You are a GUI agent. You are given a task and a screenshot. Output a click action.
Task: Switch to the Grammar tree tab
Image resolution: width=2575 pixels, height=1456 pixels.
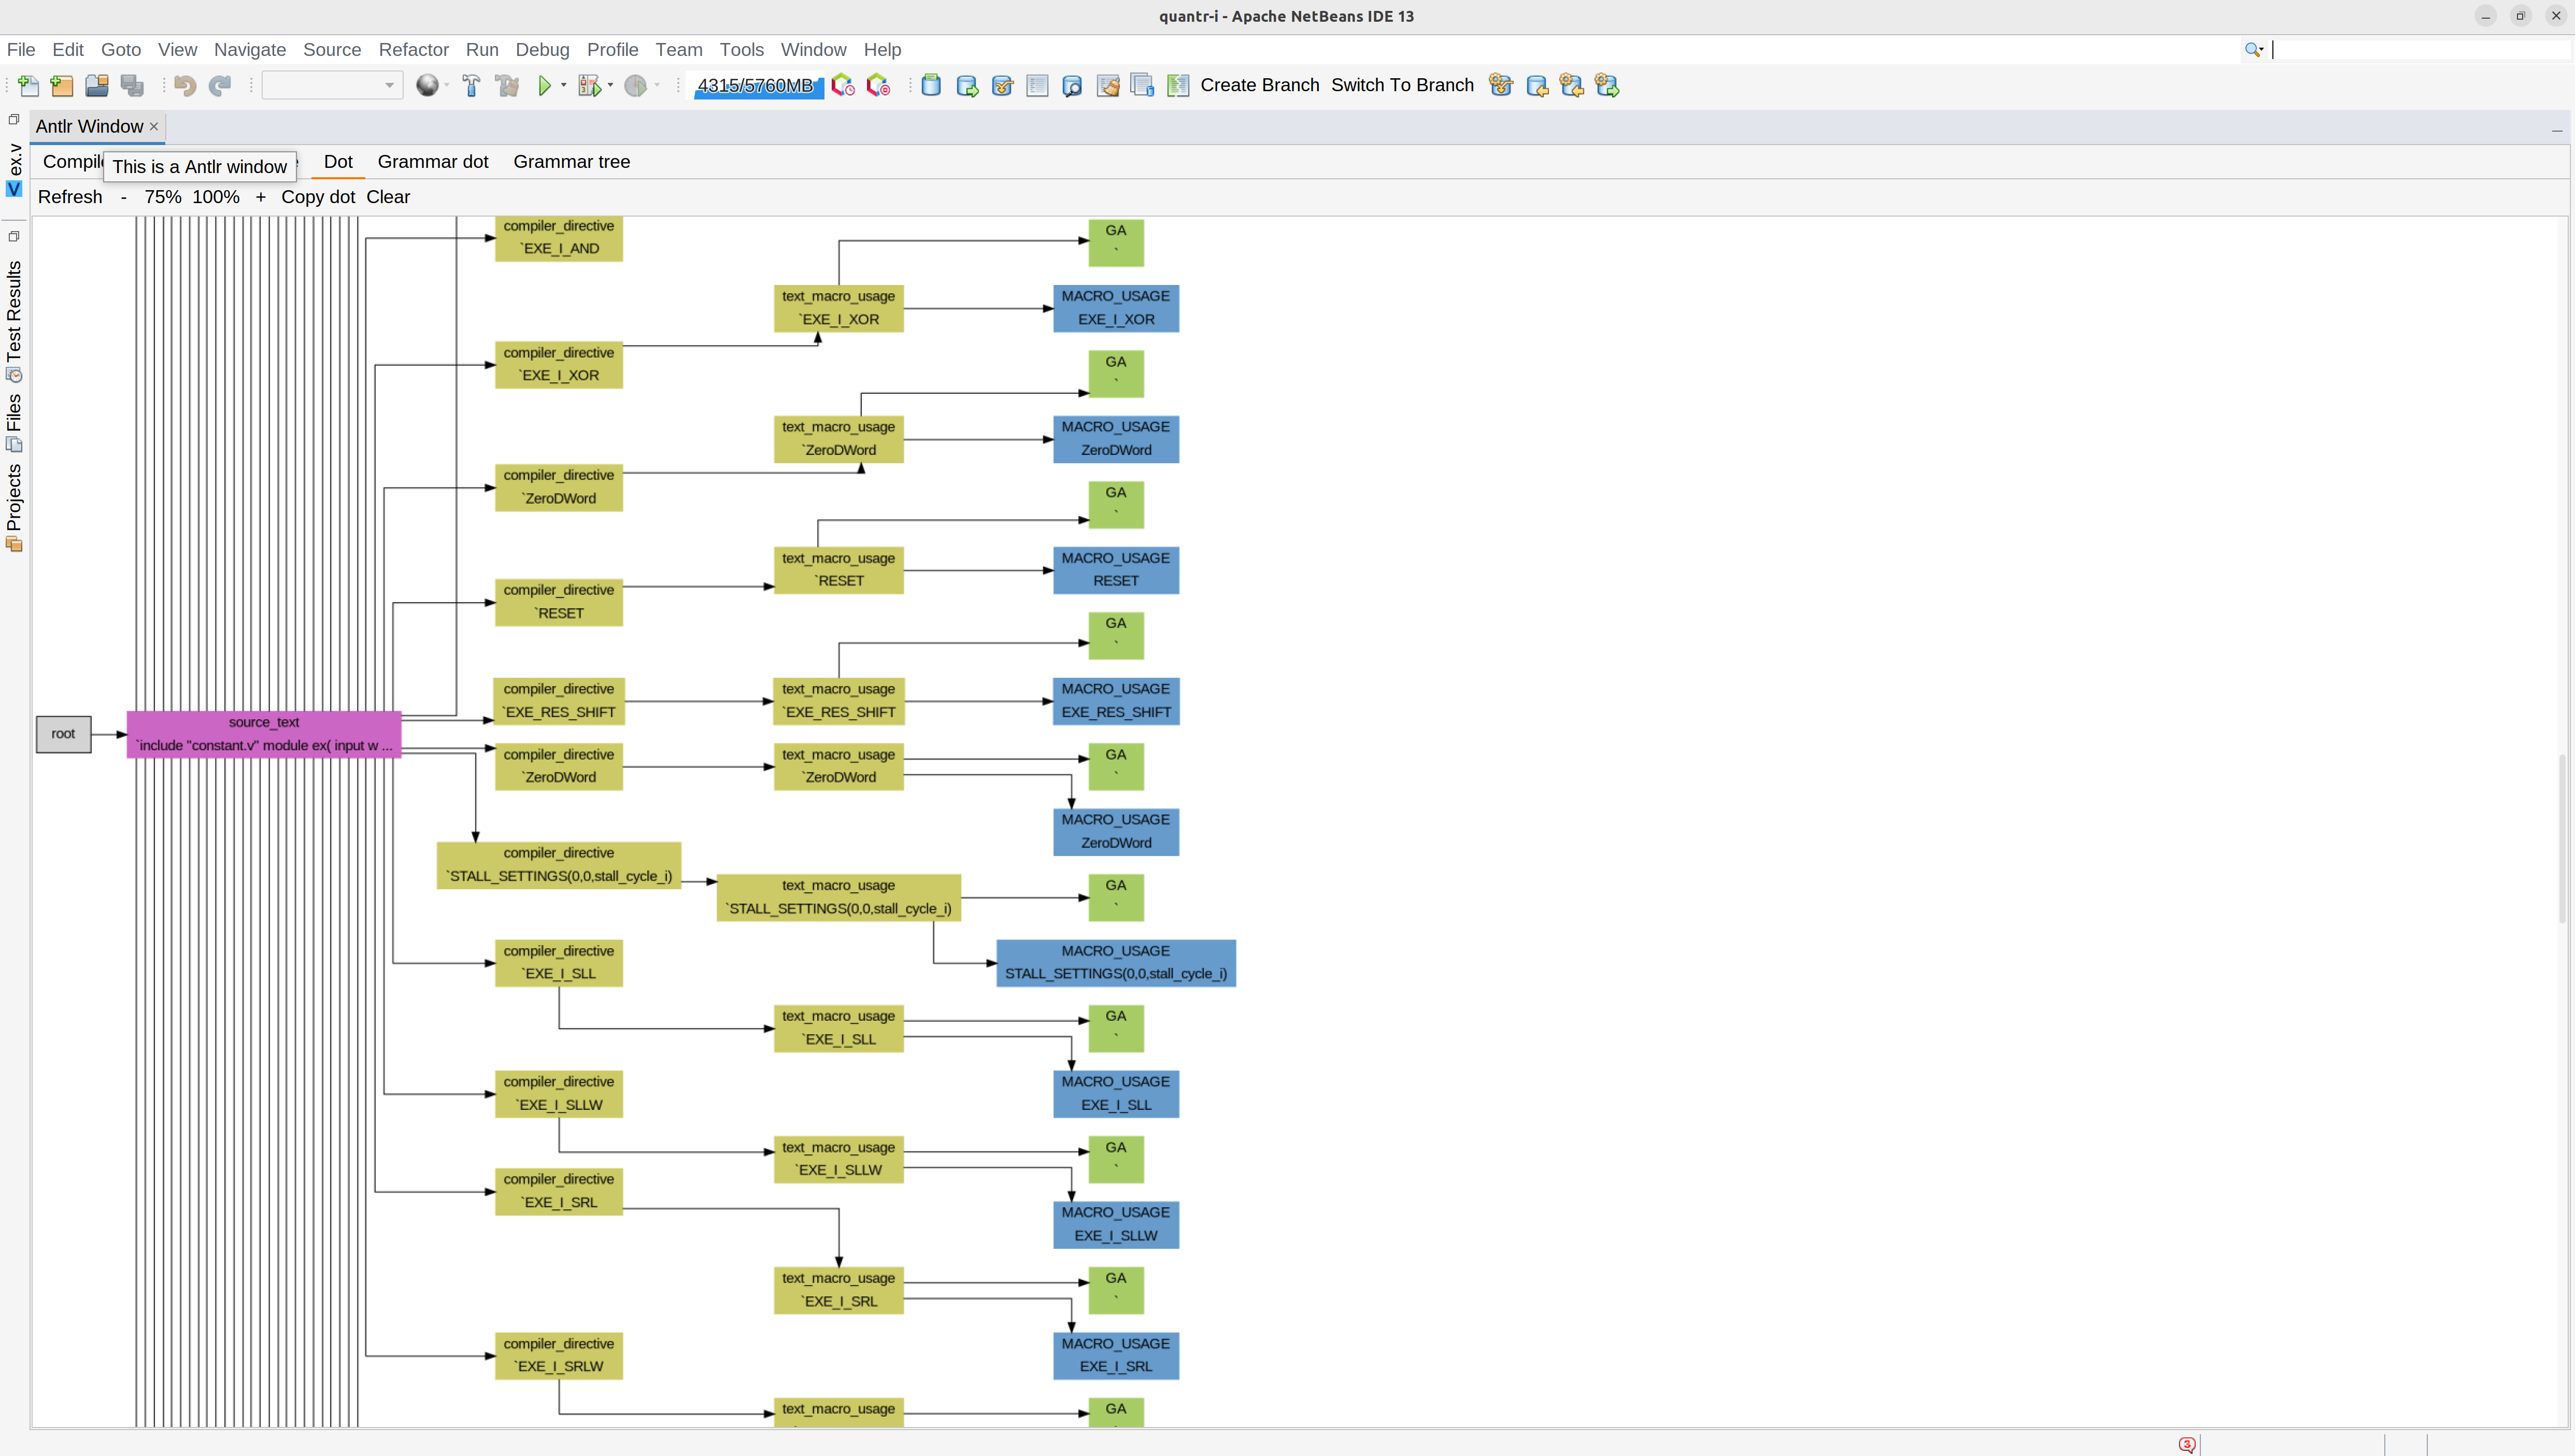coord(571,162)
